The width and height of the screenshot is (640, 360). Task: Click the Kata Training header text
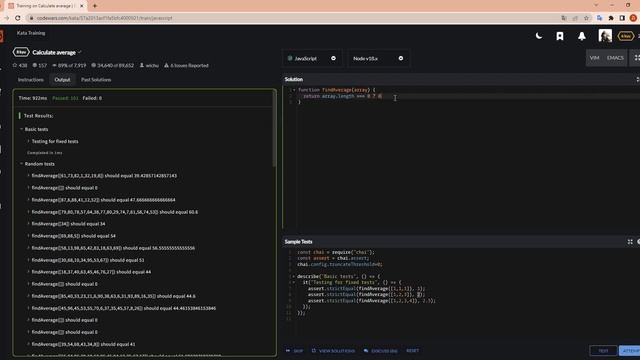[x=31, y=33]
